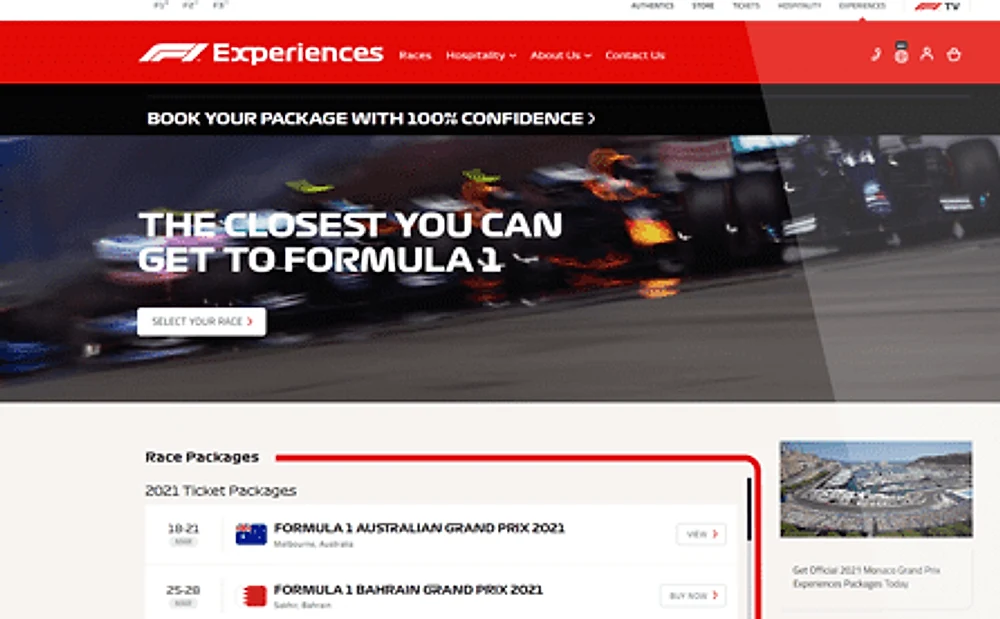The width and height of the screenshot is (1000, 619).
Task: Go to the F3 link in the top bar
Action: (220, 5)
